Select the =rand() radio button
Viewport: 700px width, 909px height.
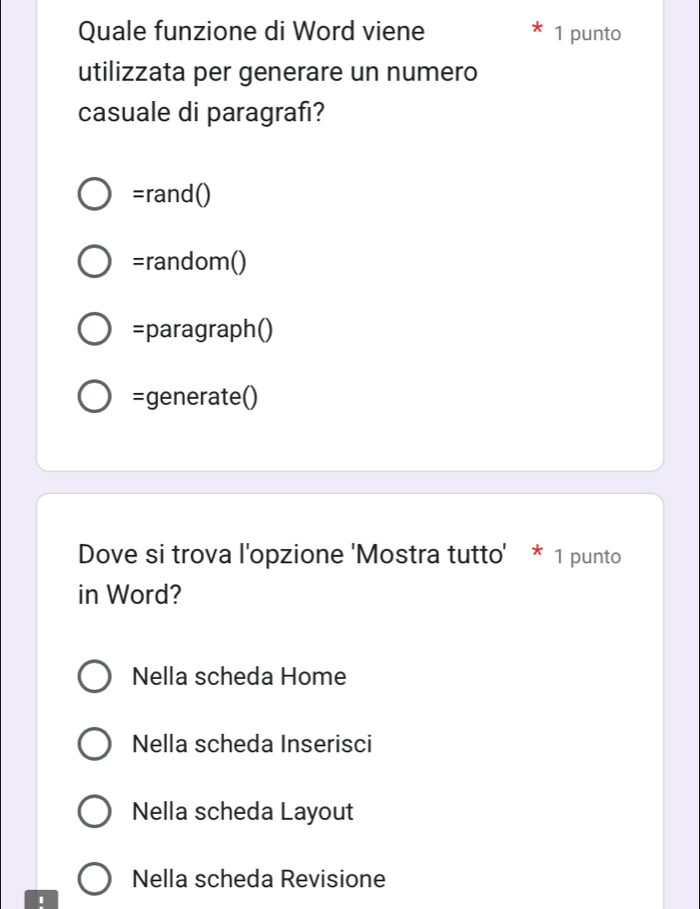(95, 194)
